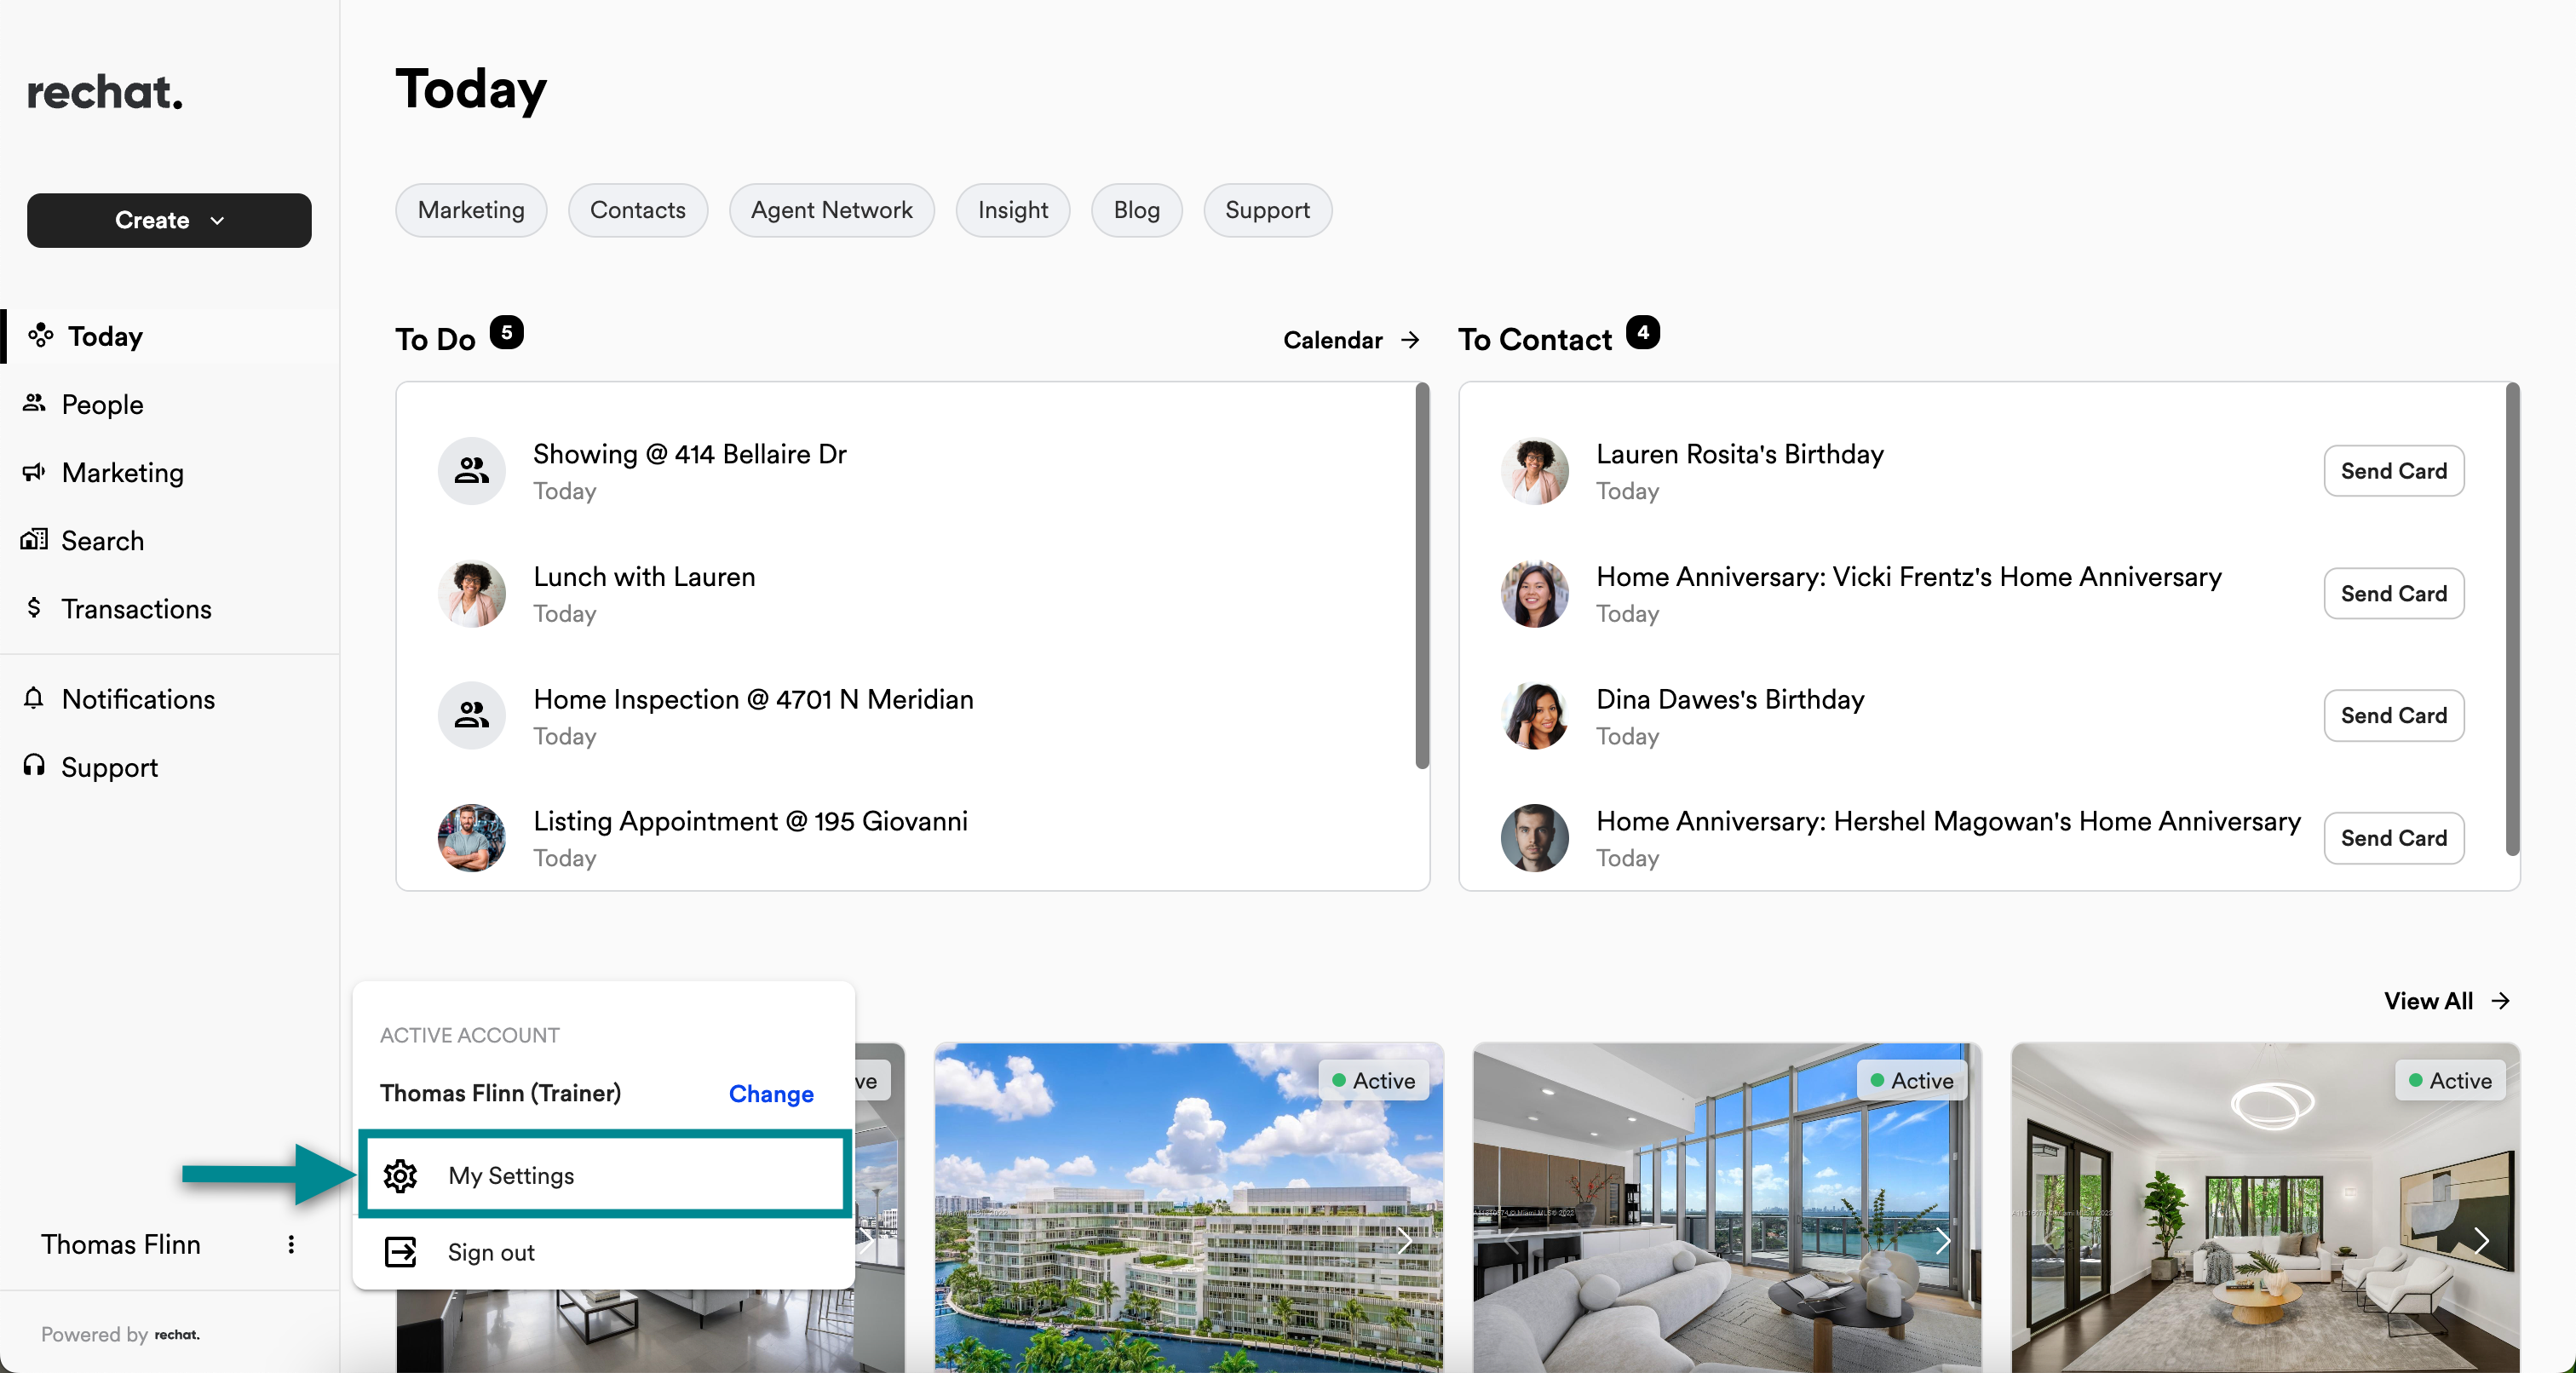Viewport: 2576px width, 1373px height.
Task: Click the Support headset icon
Action: pyautogui.click(x=34, y=766)
